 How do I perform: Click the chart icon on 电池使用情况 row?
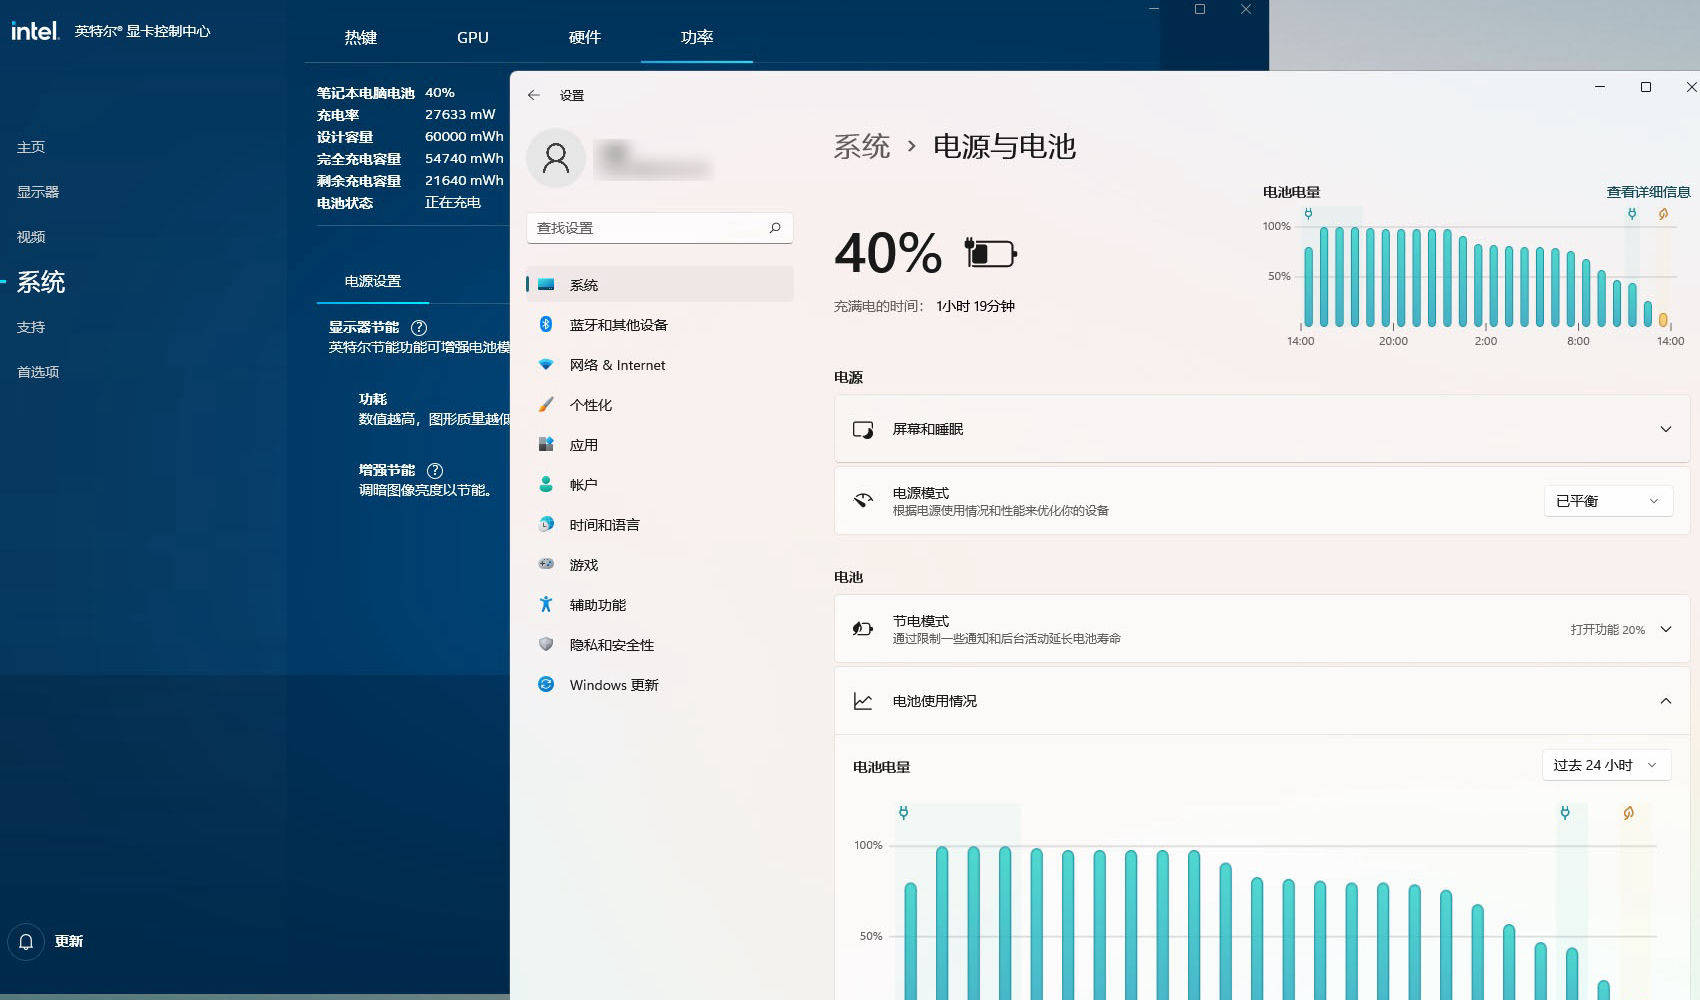click(863, 701)
